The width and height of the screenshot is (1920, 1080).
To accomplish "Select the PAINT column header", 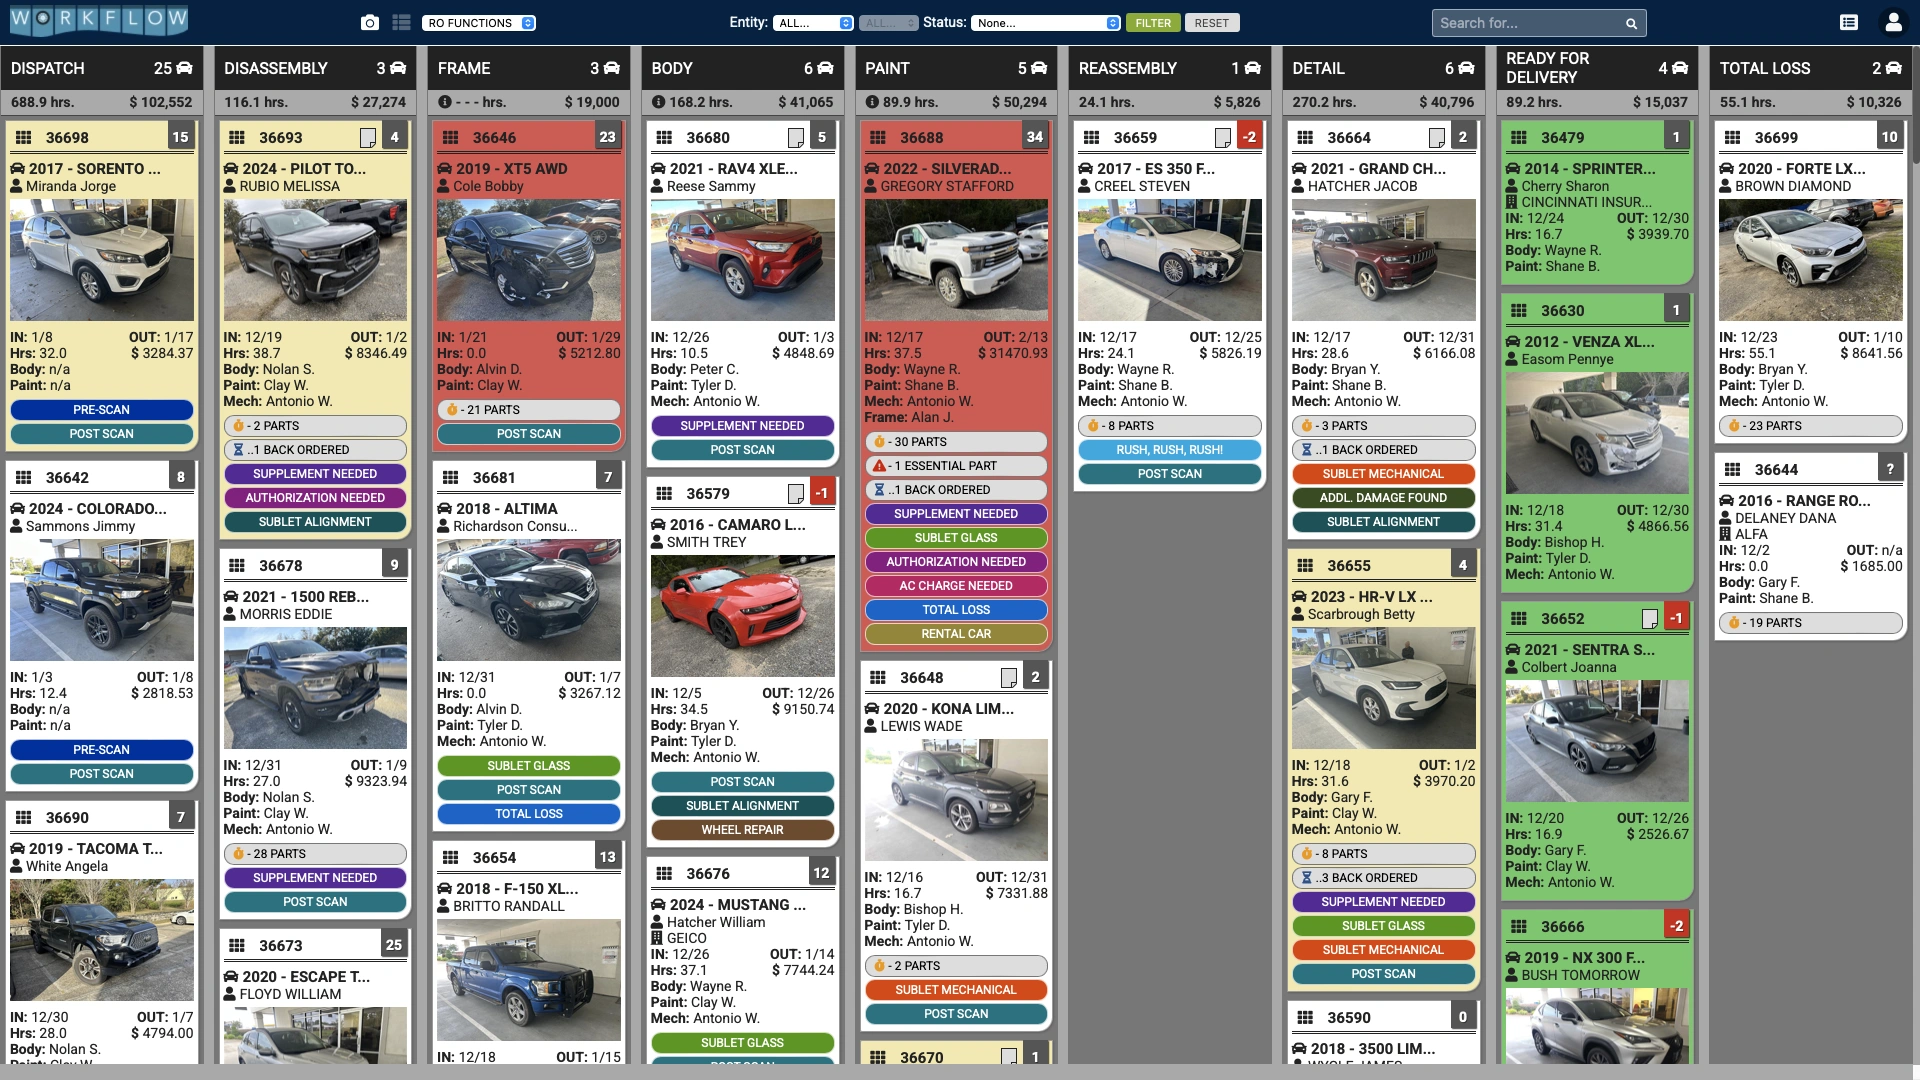I will click(887, 68).
